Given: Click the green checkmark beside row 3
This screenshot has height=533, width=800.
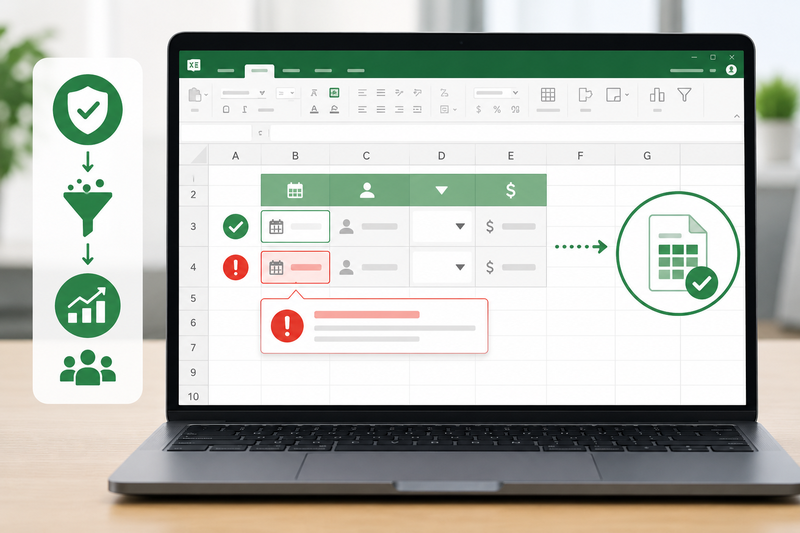Looking at the screenshot, I should coord(236,226).
